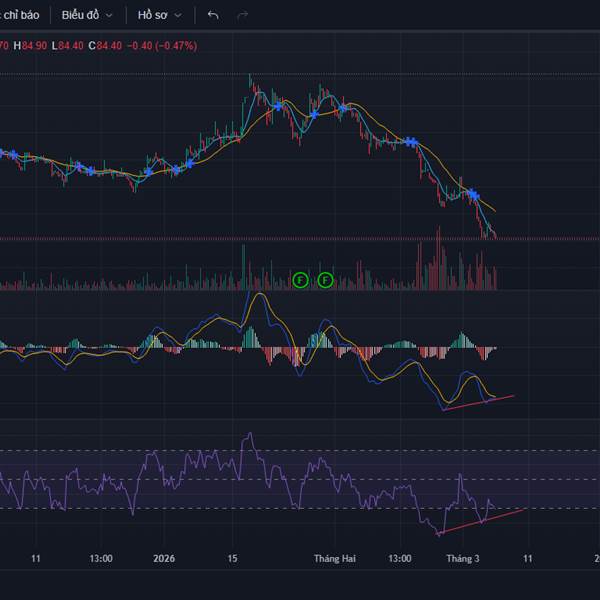This screenshot has height=600, width=600.
Task: Expand the Hồ sơ dropdown menu
Action: (160, 15)
